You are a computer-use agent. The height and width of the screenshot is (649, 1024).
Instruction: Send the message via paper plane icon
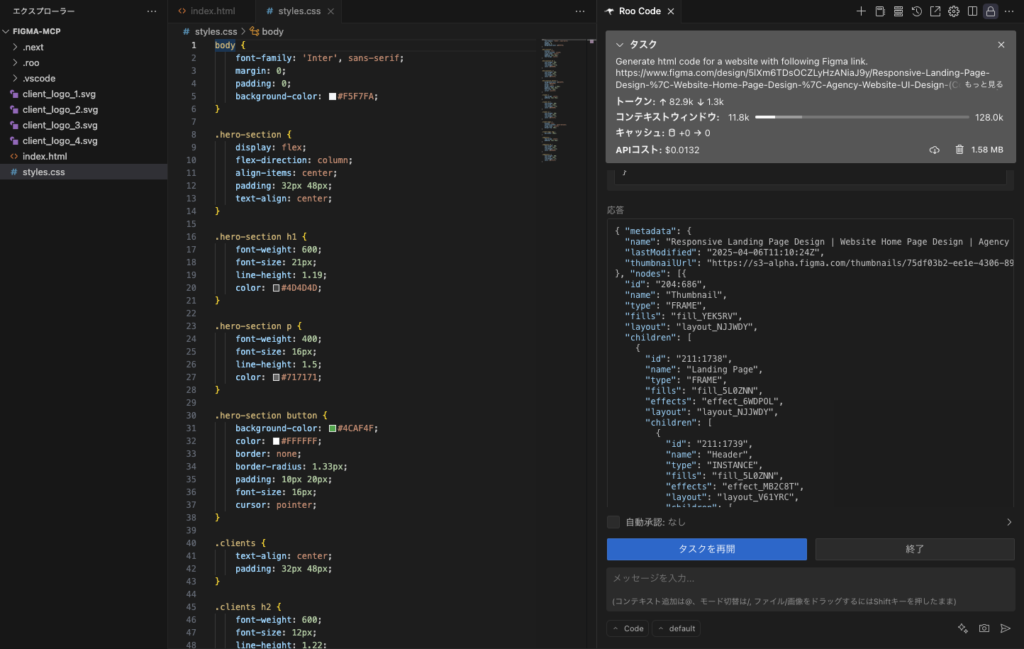coord(1005,628)
